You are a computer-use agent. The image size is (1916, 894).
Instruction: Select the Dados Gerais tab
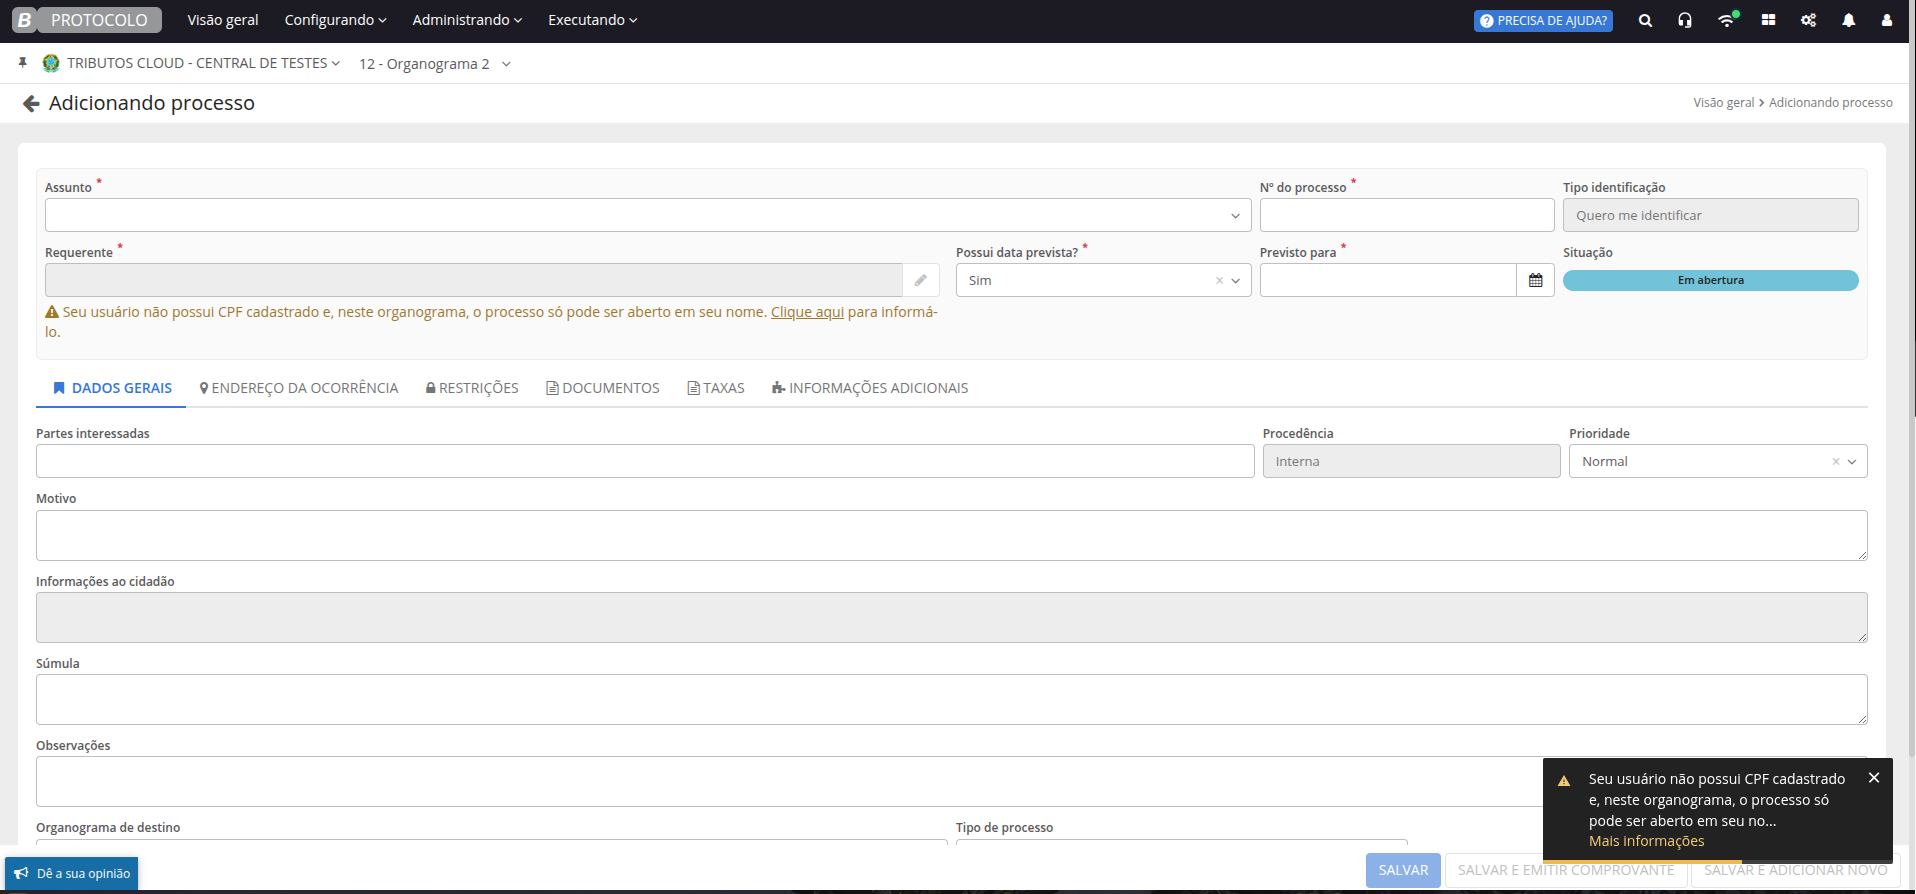[112, 388]
